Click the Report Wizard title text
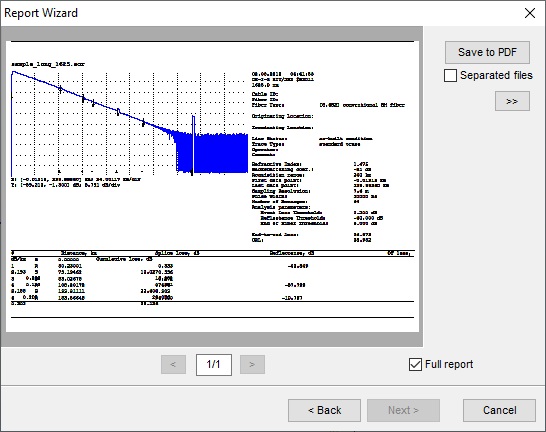 41,13
